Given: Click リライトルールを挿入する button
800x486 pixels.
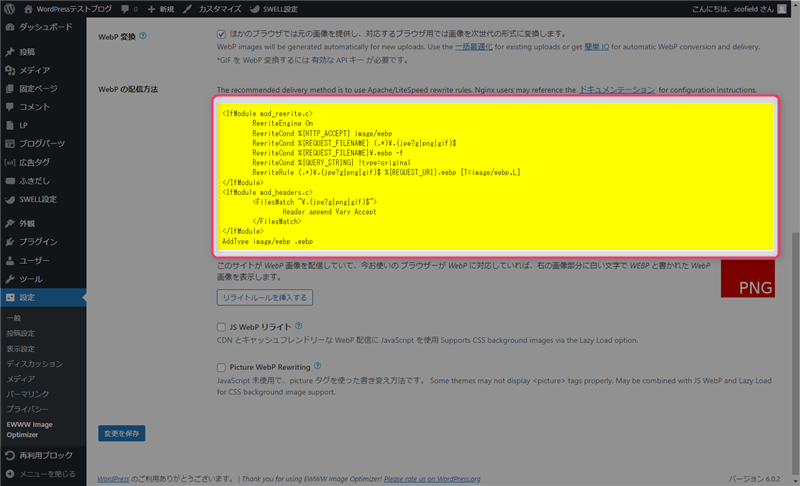Looking at the screenshot, I should pos(265,297).
